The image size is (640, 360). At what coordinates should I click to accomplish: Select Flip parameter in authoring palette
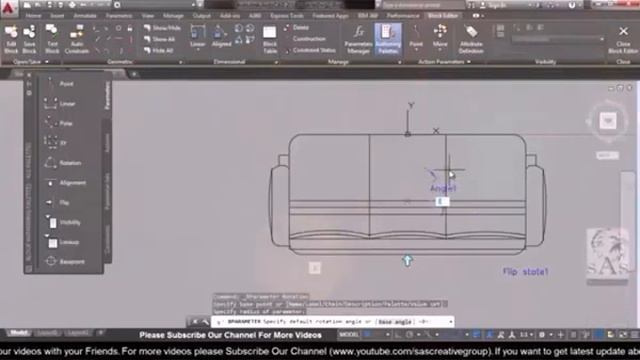coord(57,202)
